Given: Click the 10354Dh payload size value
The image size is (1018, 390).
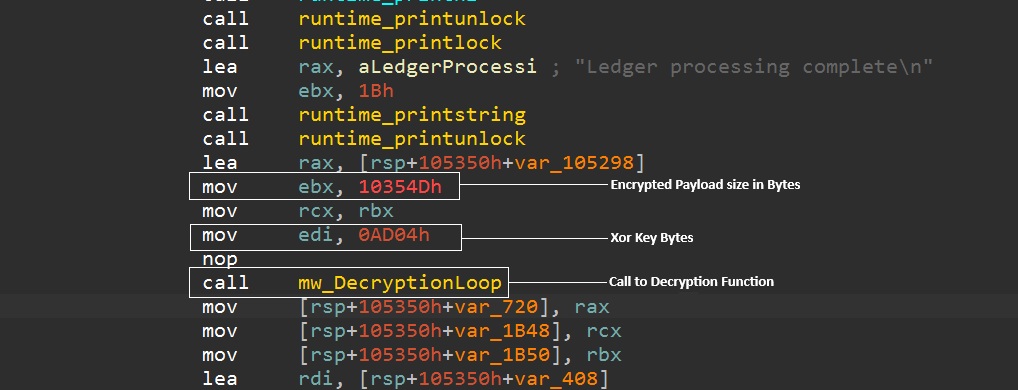Looking at the screenshot, I should pos(400,187).
